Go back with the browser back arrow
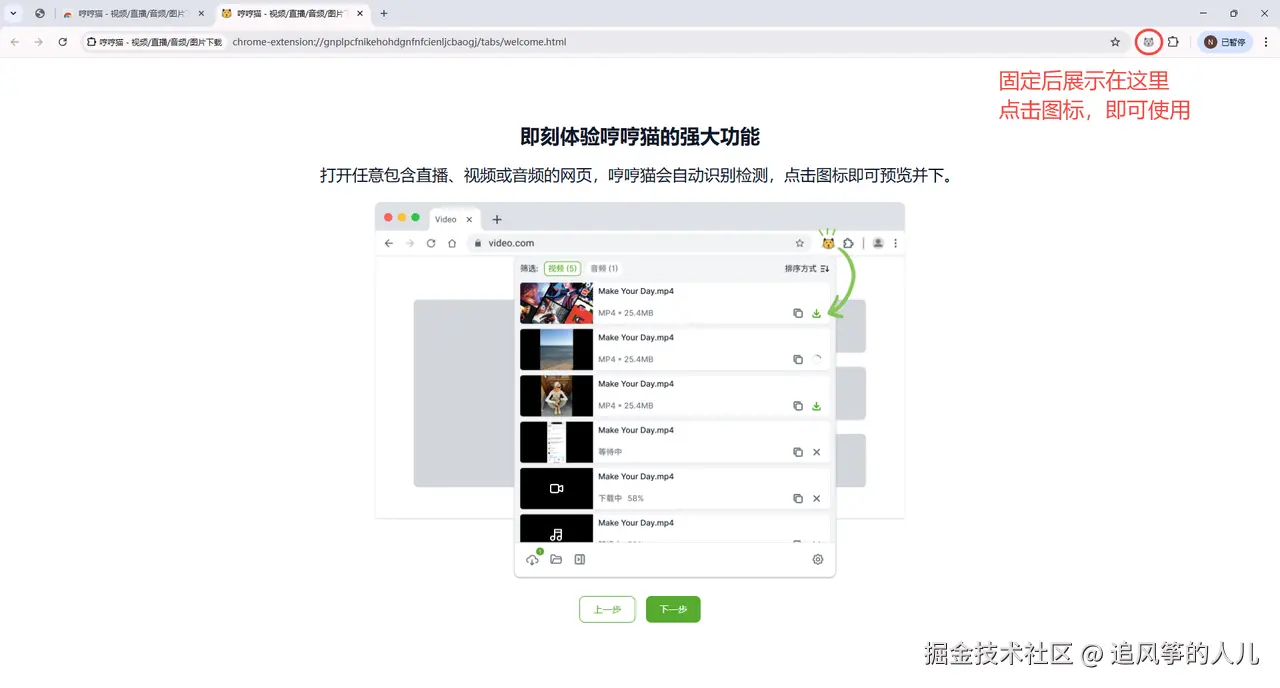The height and width of the screenshot is (688, 1280). coord(14,42)
